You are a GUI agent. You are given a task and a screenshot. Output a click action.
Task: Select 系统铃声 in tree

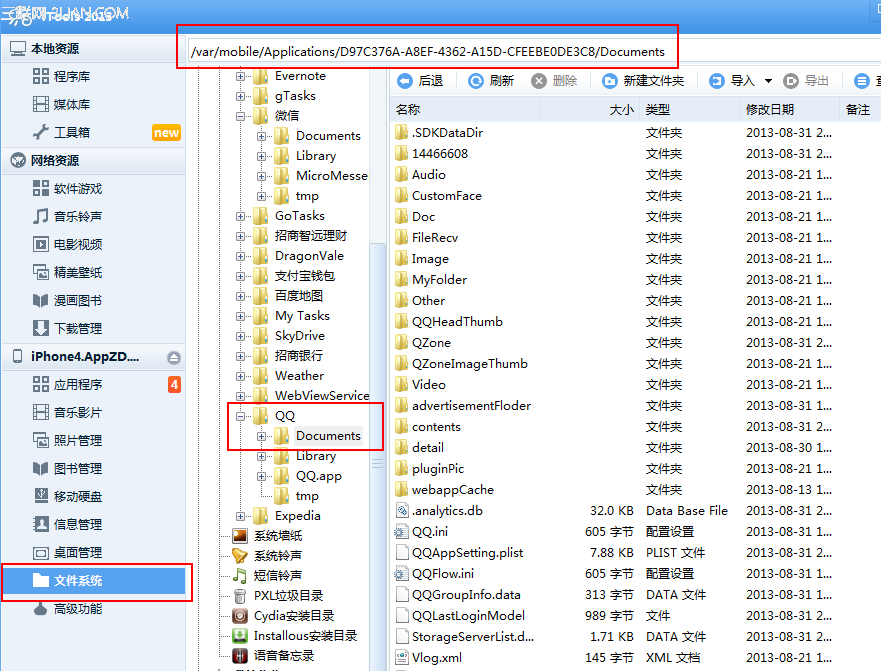pyautogui.click(x=278, y=556)
